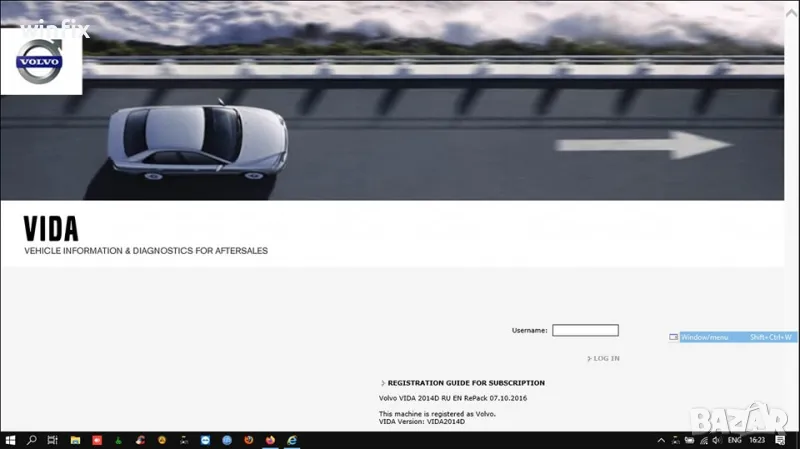Open Registration Guide for Subscription link
800x449 pixels.
(x=466, y=383)
